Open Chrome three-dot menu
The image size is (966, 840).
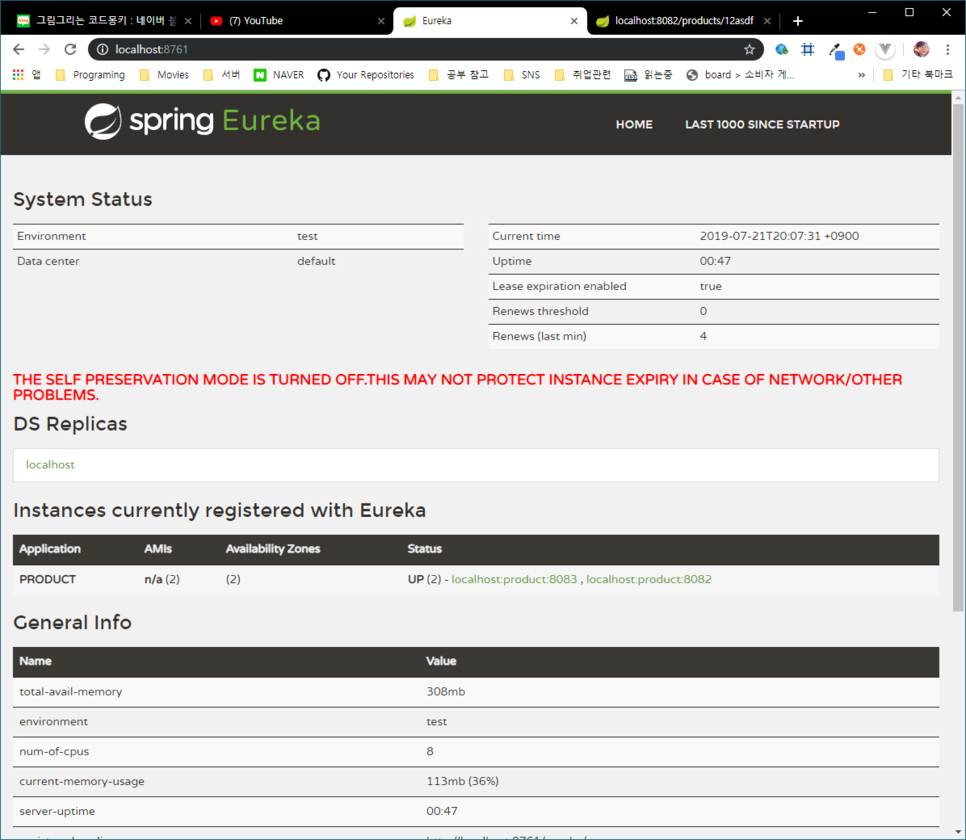click(948, 49)
